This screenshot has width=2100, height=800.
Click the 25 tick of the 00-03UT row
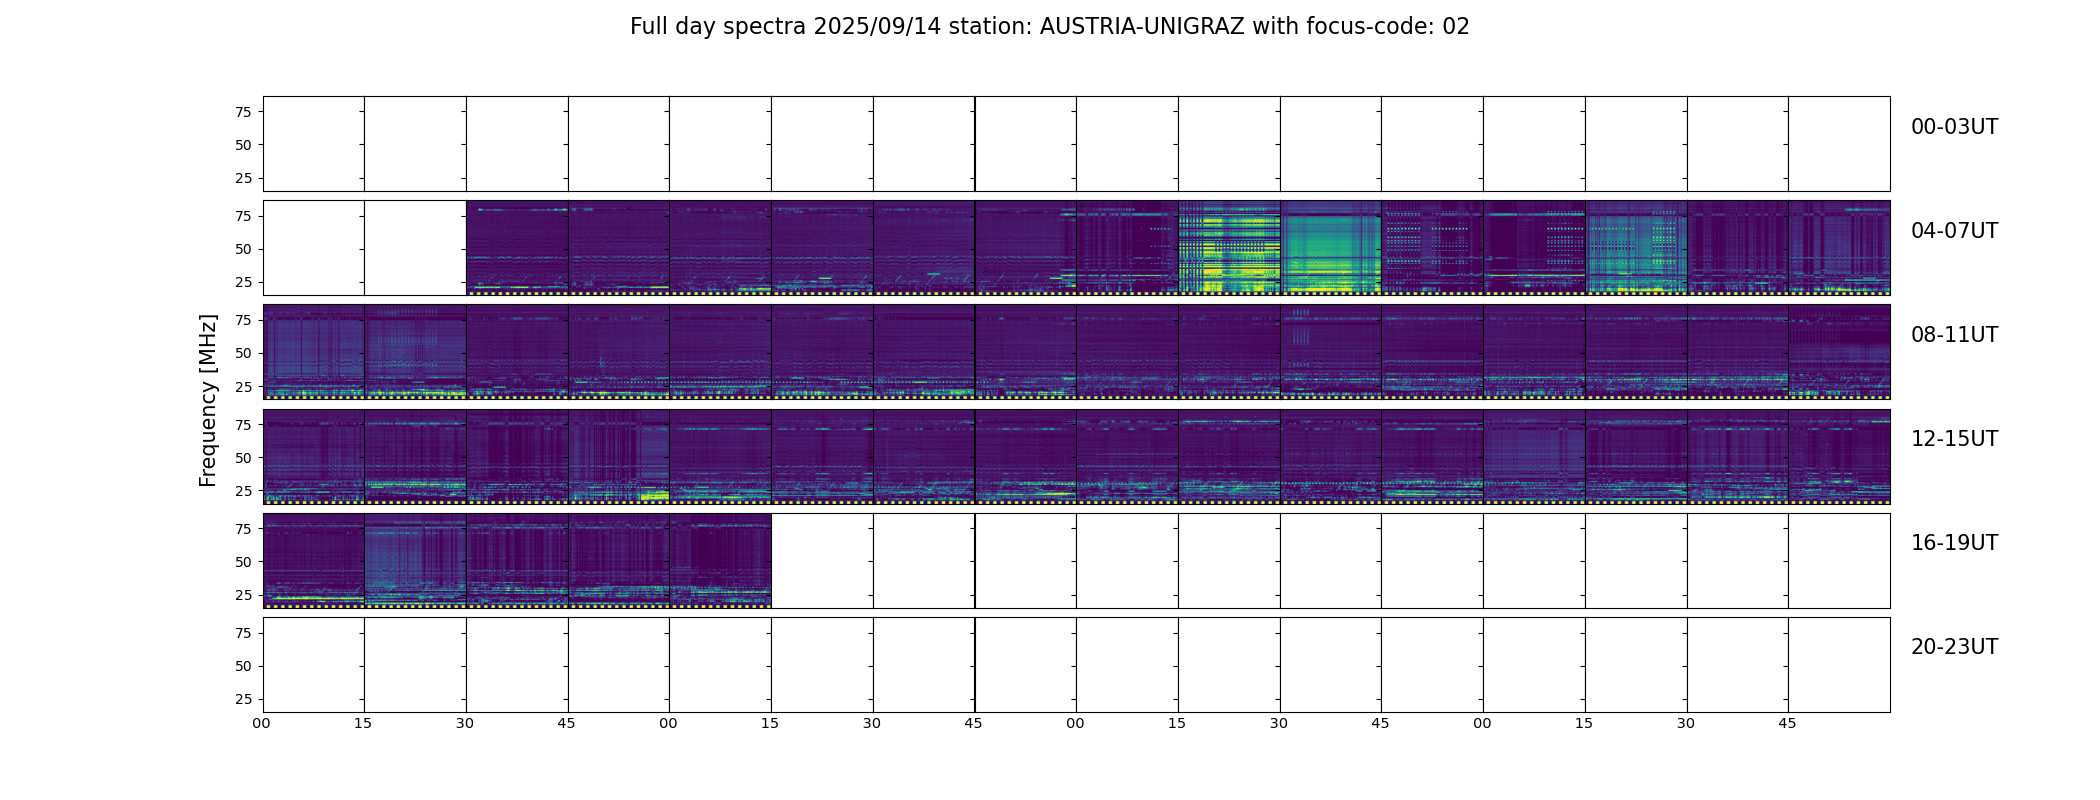(243, 178)
